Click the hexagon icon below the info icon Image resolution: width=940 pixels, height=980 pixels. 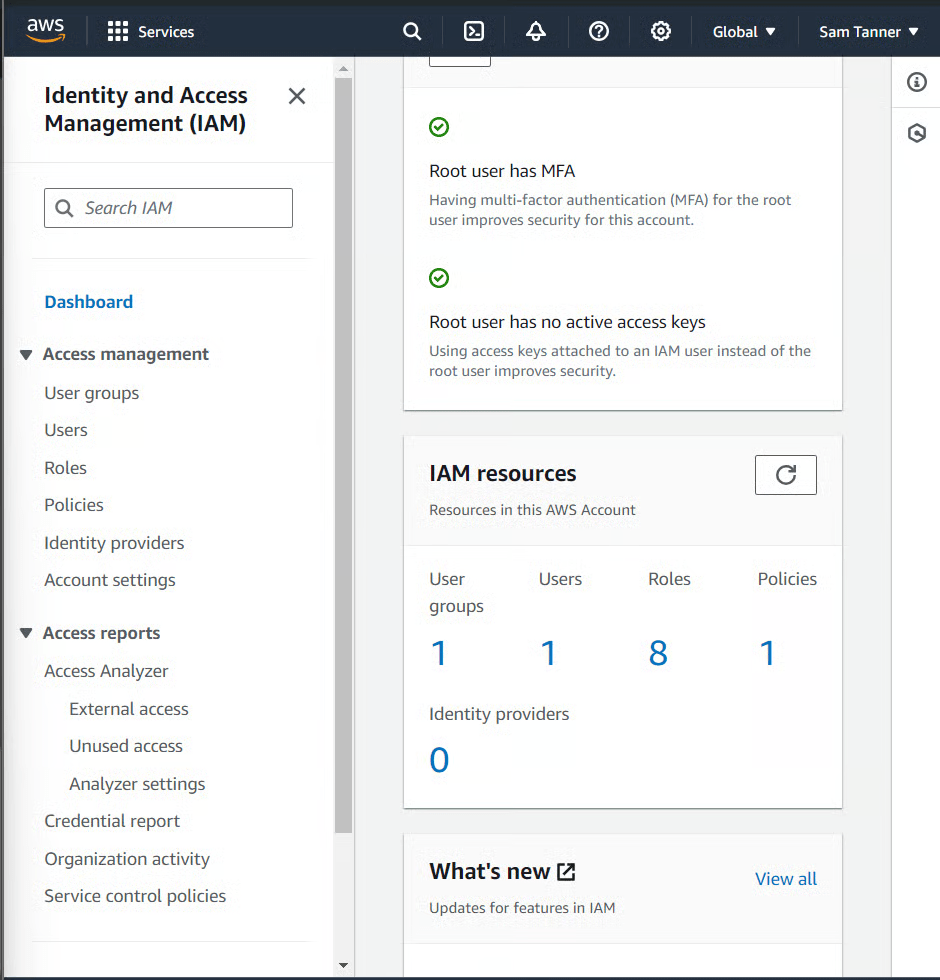click(x=916, y=133)
